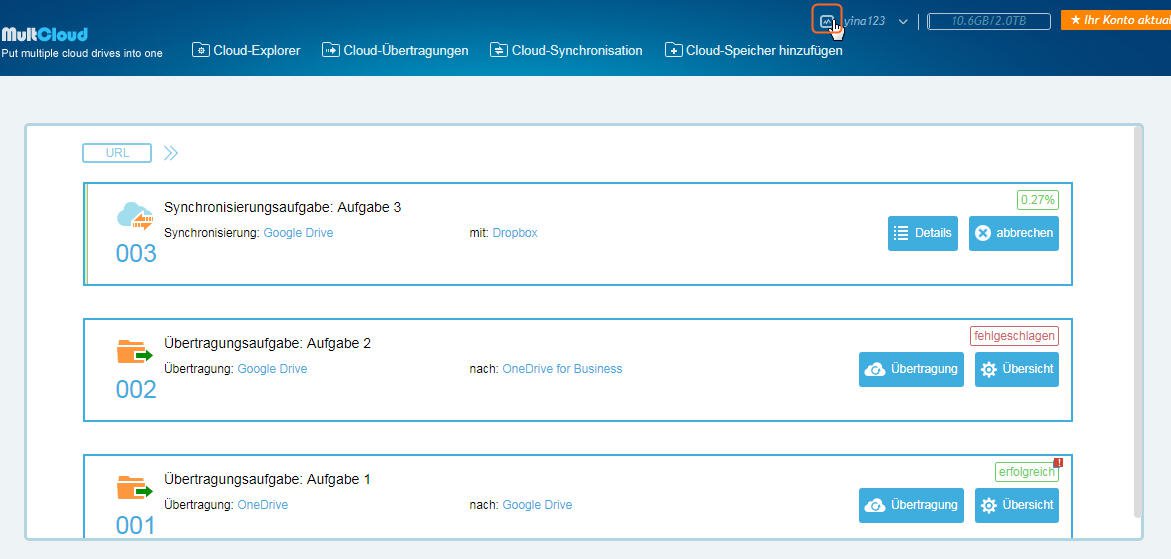The image size is (1171, 559).
Task: Click the task list vertical scrollbar
Action: [1138, 322]
